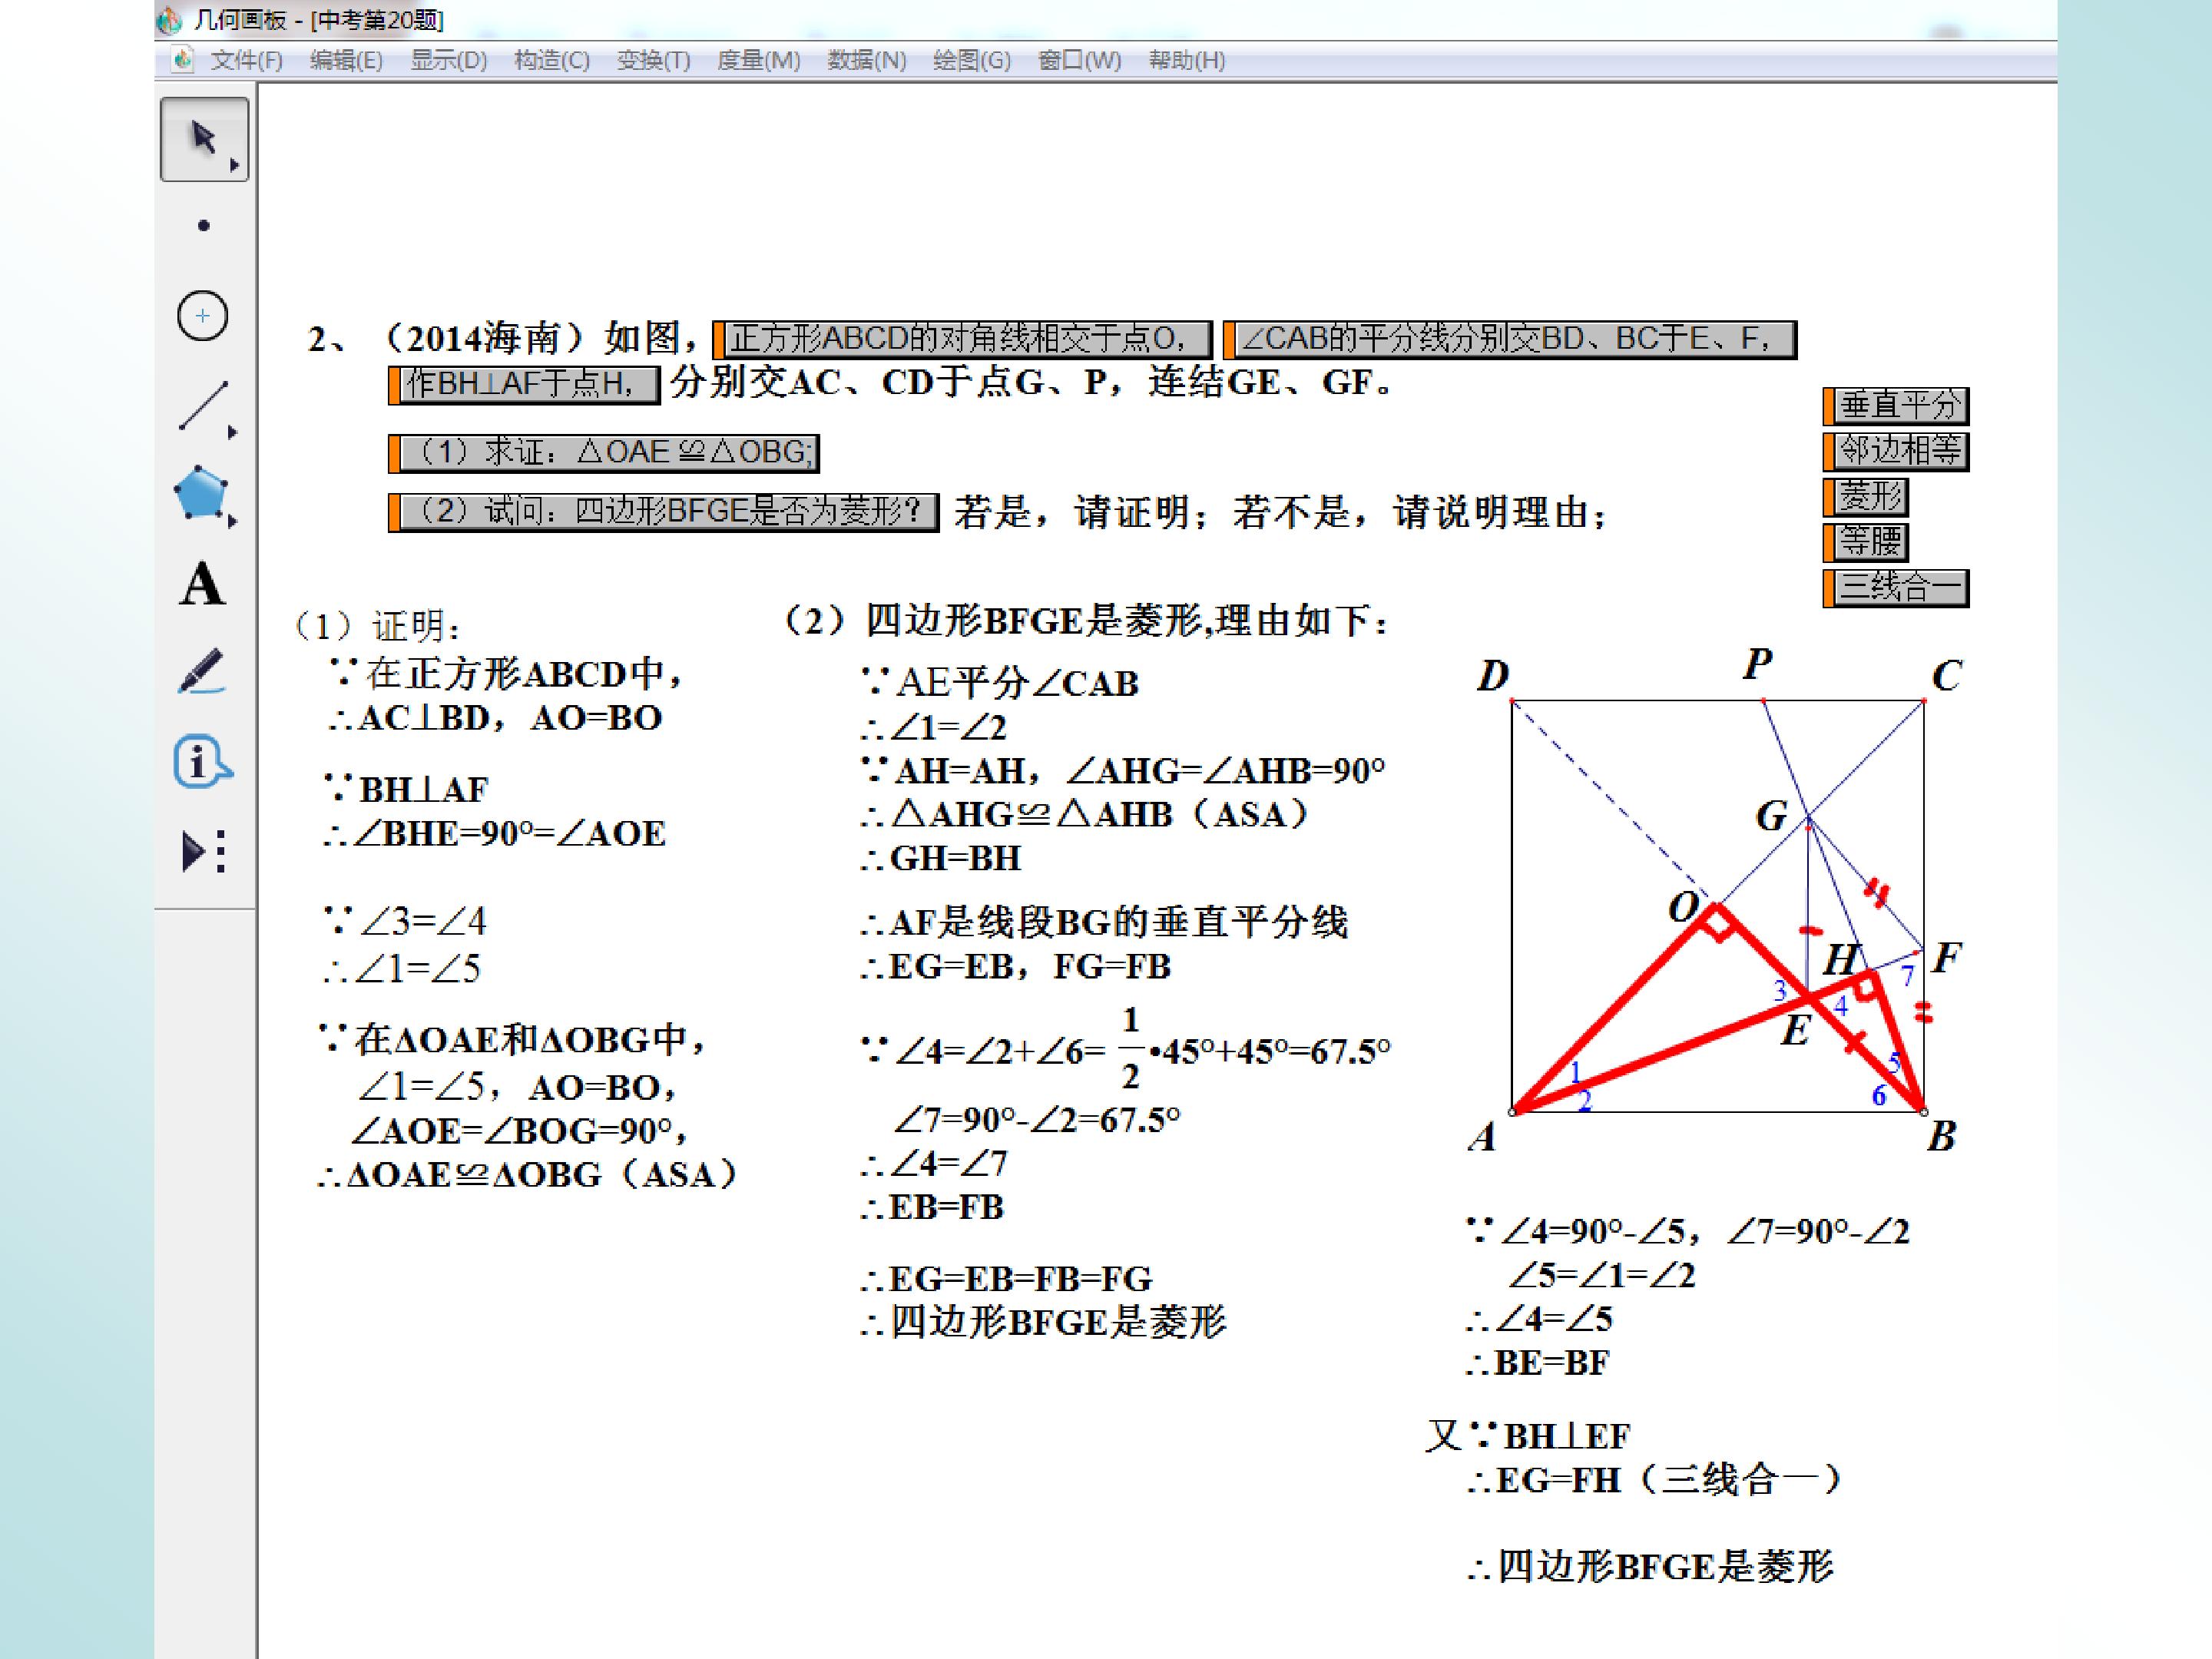Image resolution: width=2212 pixels, height=1659 pixels.
Task: Select the Compass circle tool
Action: [203, 316]
